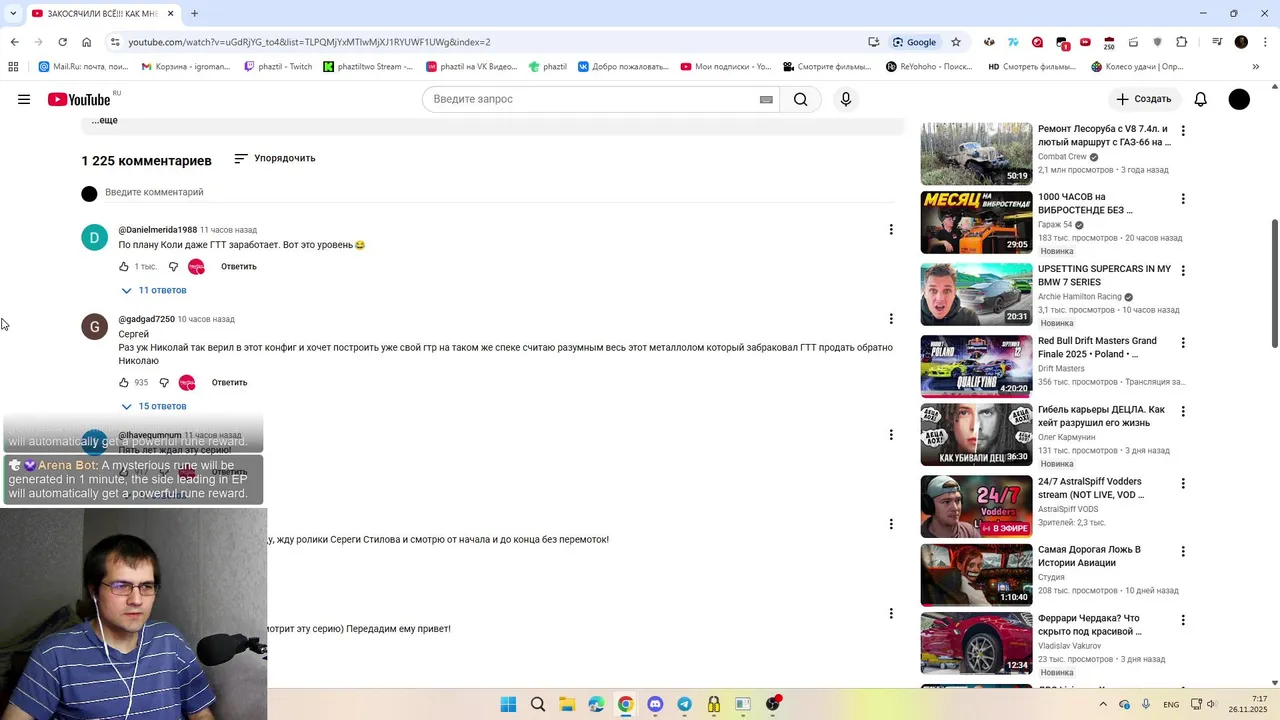
Task: Open Chrome three-dot menu
Action: (1265, 42)
